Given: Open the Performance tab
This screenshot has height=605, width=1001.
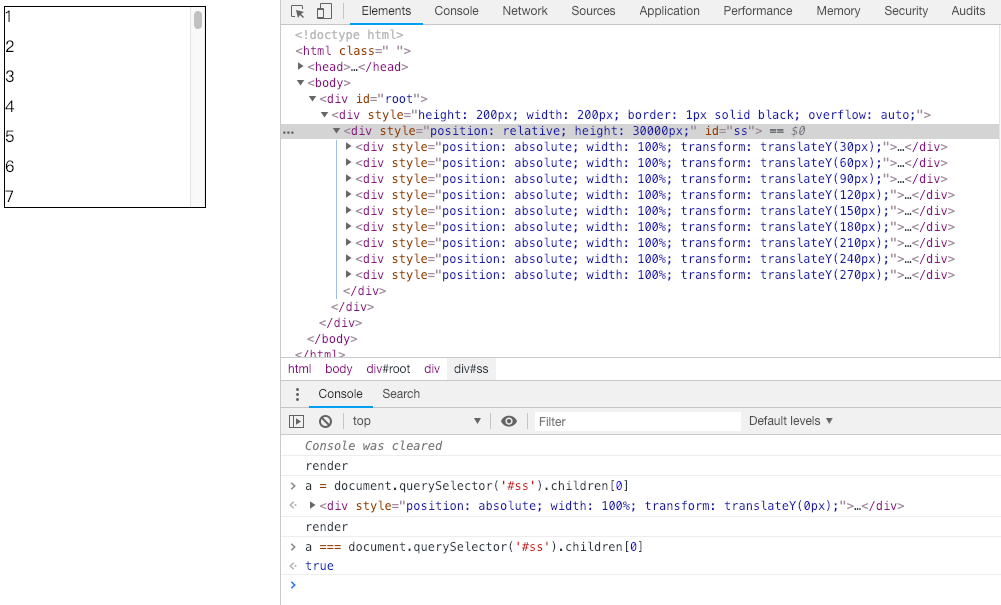Looking at the screenshot, I should click(x=758, y=11).
